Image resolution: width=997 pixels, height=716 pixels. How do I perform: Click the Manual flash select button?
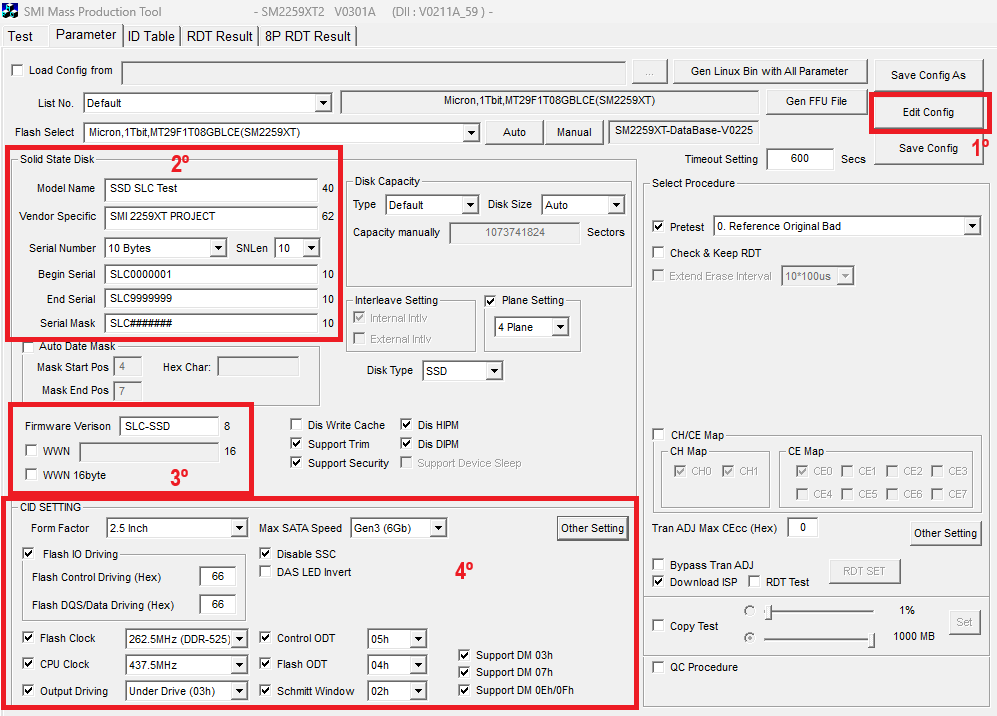pyautogui.click(x=574, y=132)
